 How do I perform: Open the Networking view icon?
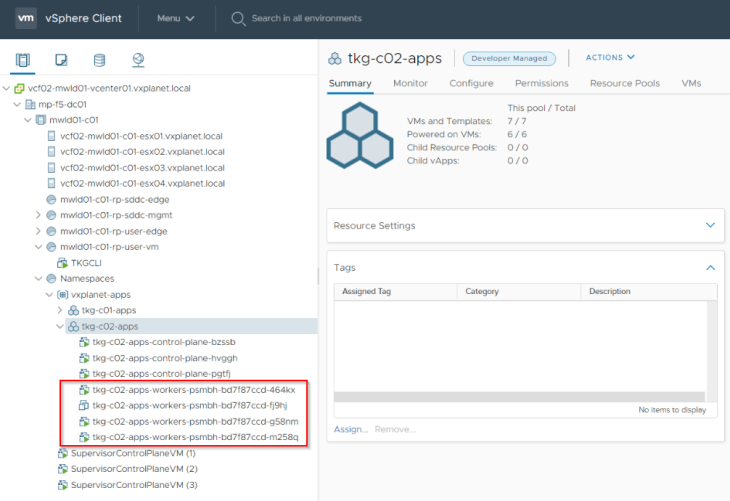click(138, 60)
